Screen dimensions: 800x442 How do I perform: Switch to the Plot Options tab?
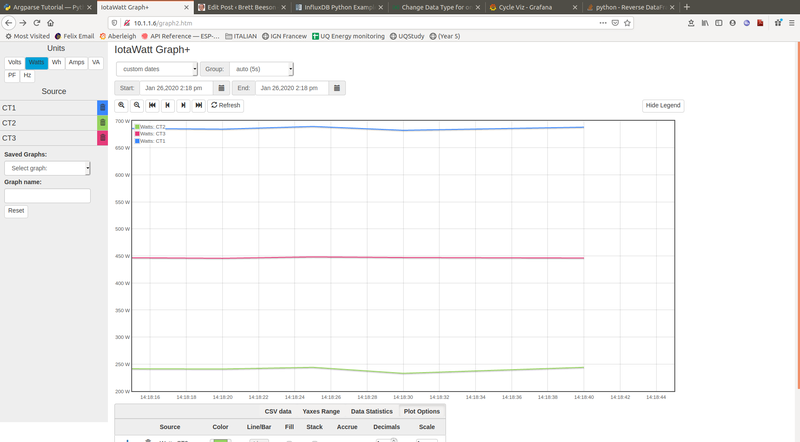click(421, 411)
